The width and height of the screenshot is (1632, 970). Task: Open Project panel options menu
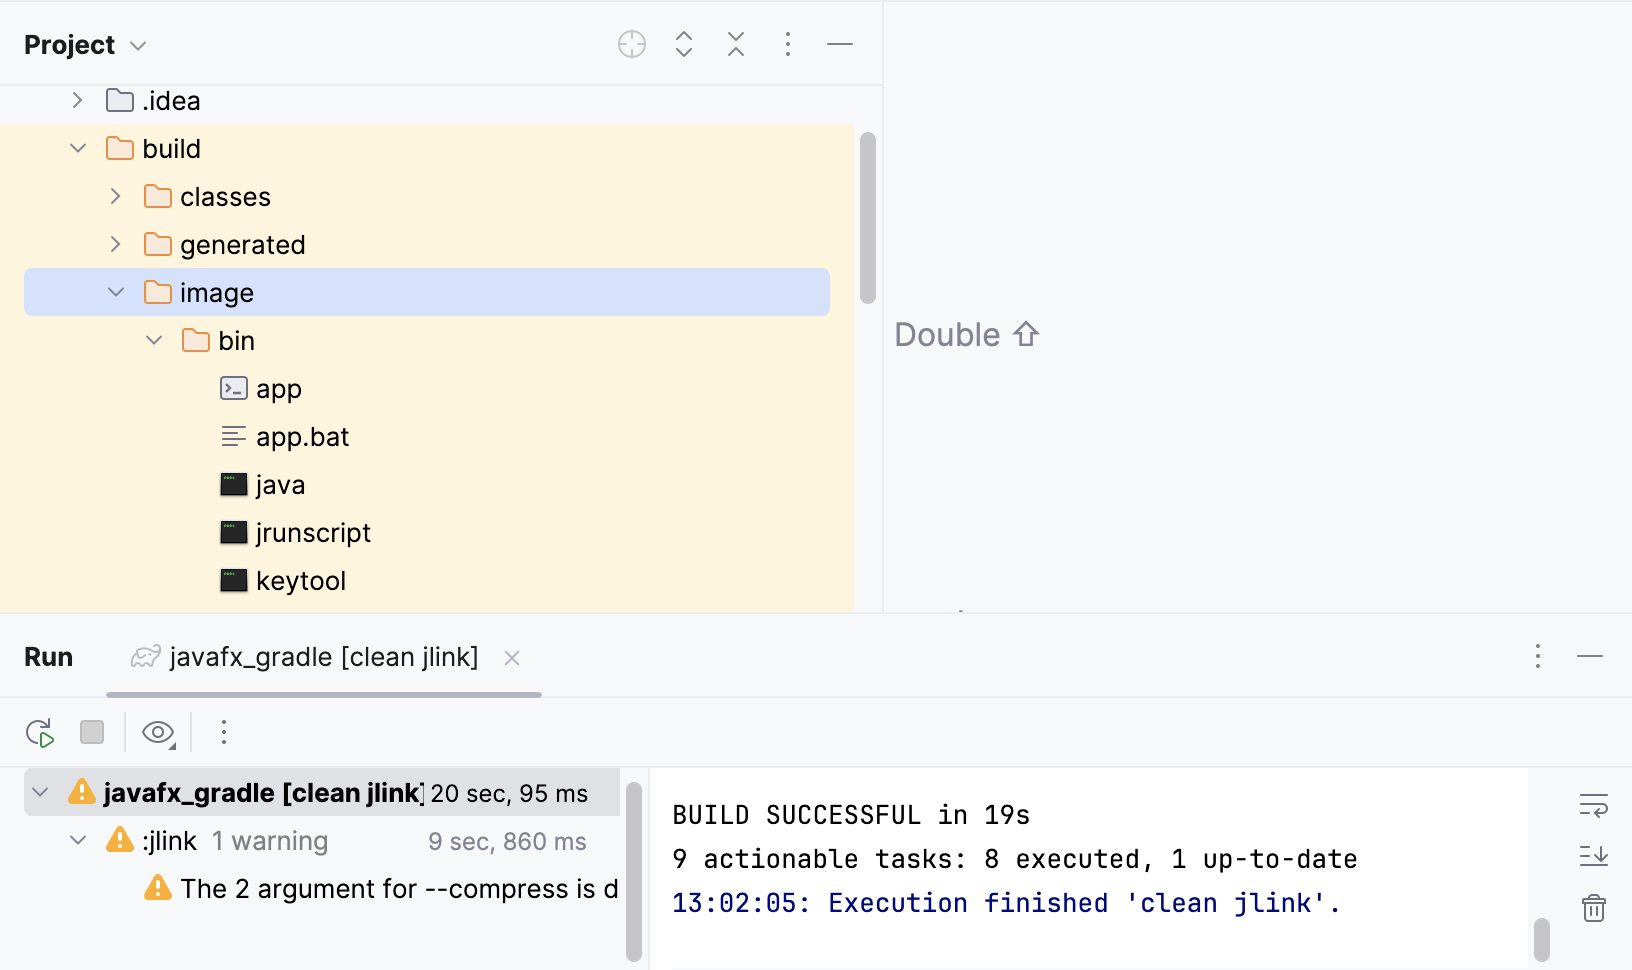pos(788,44)
